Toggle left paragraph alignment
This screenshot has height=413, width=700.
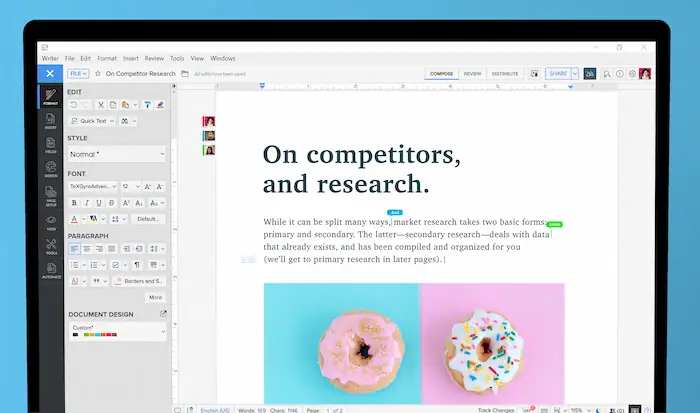(x=73, y=248)
